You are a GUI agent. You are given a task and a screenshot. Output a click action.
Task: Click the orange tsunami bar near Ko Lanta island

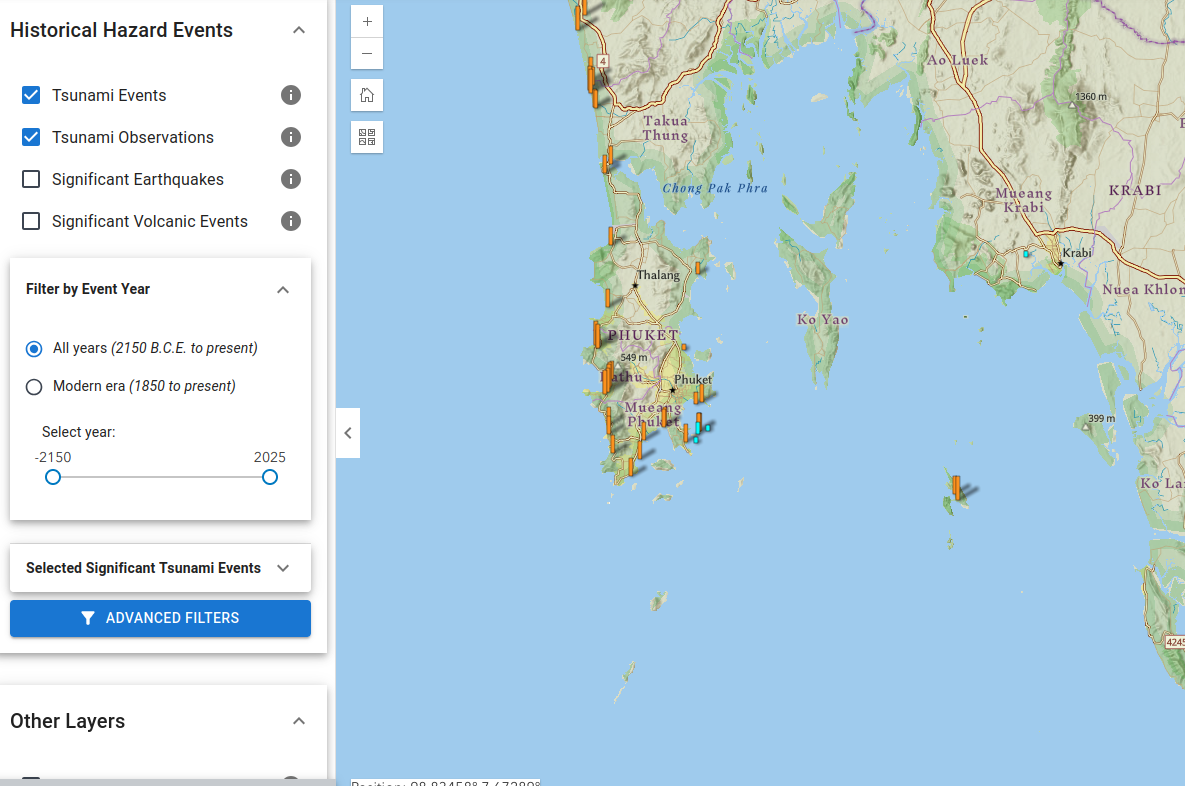click(957, 487)
